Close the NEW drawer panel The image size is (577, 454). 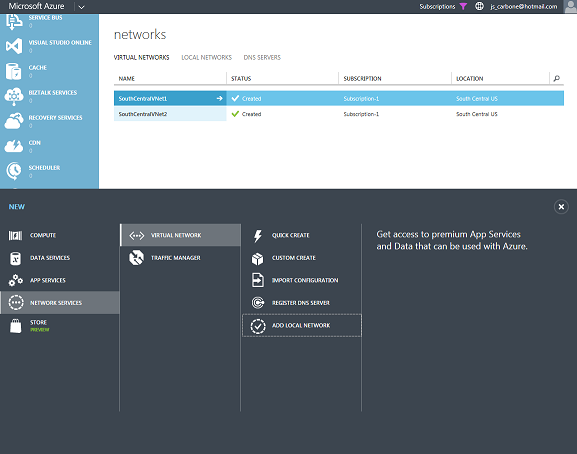click(x=561, y=207)
